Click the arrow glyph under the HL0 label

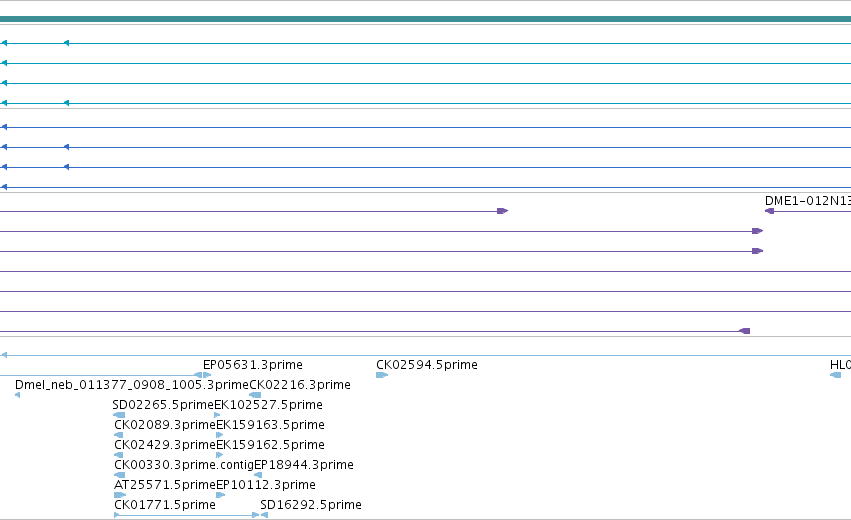(835, 375)
